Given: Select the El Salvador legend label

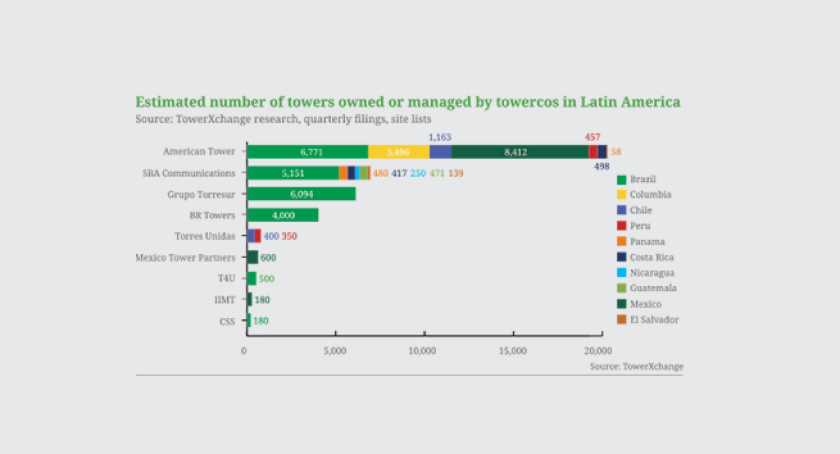Looking at the screenshot, I should click(x=654, y=319).
